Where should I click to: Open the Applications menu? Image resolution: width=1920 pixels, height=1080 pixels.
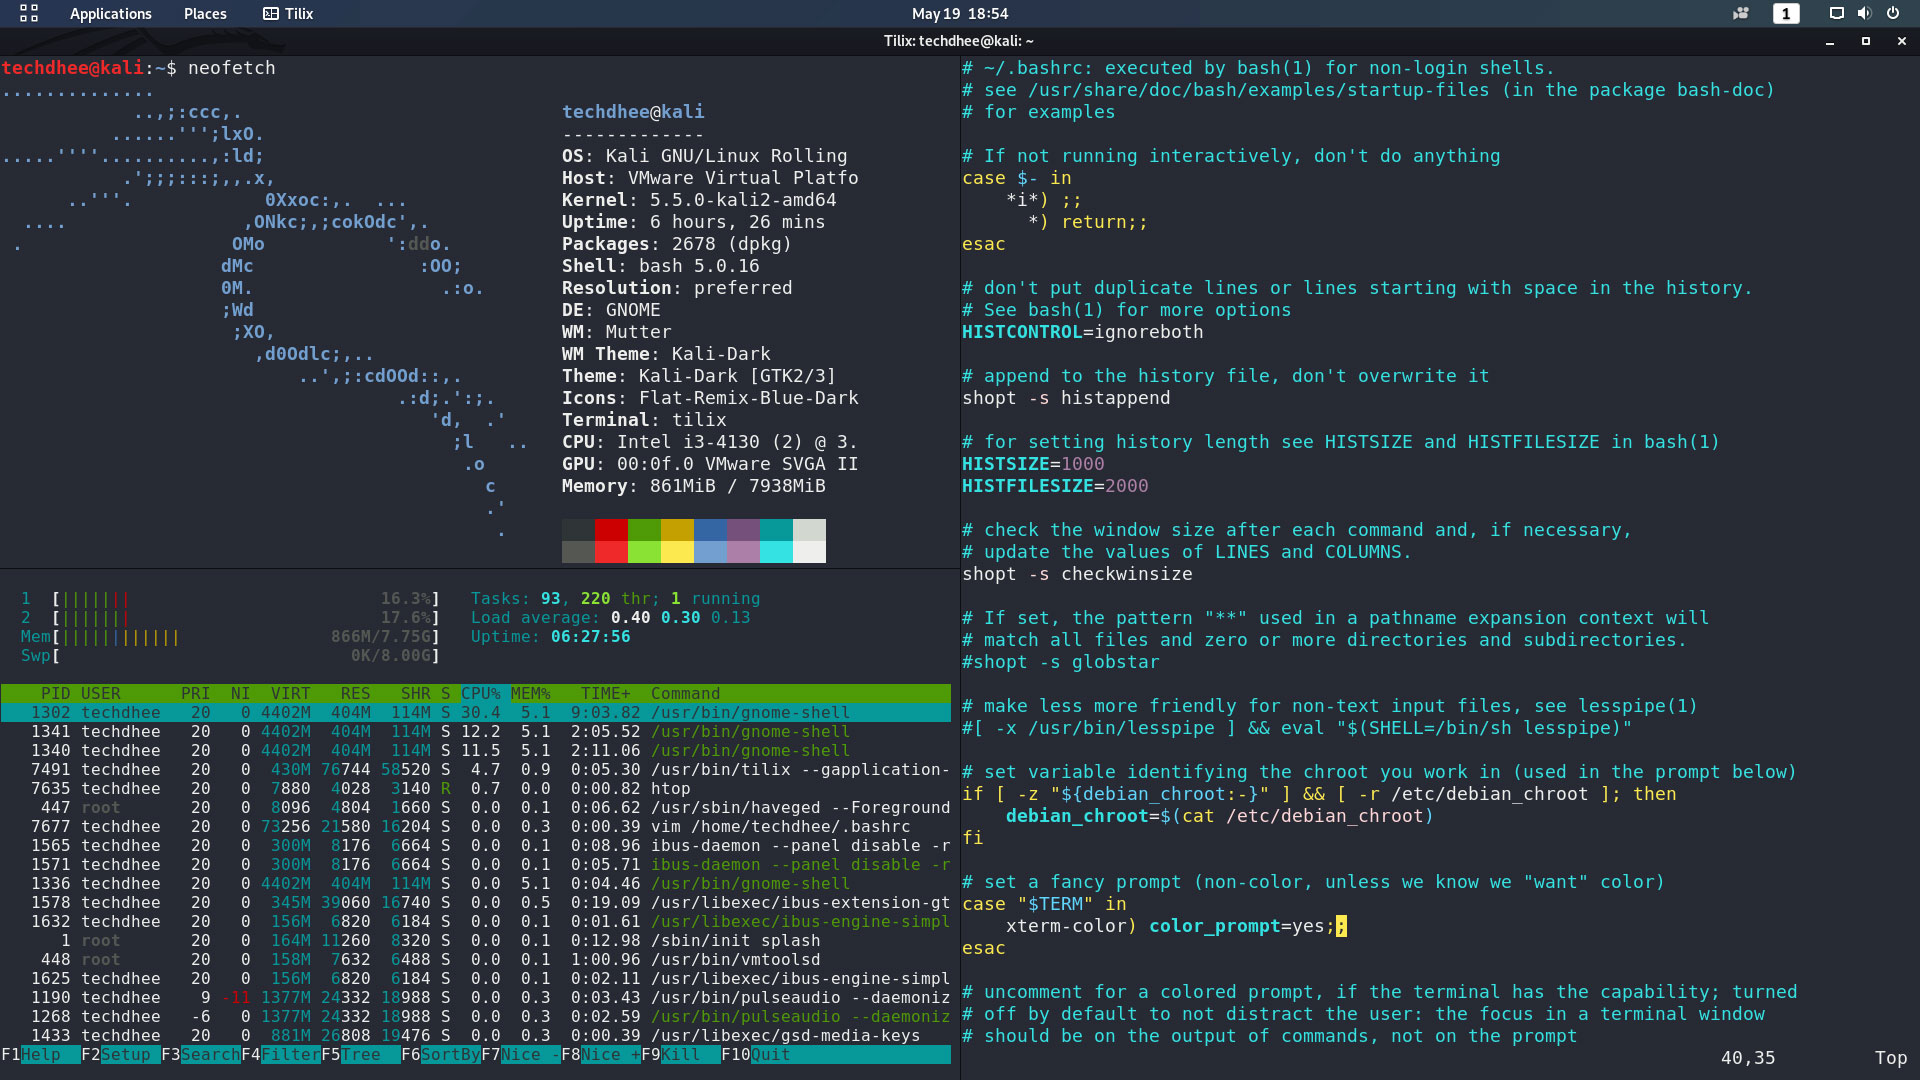[110, 14]
